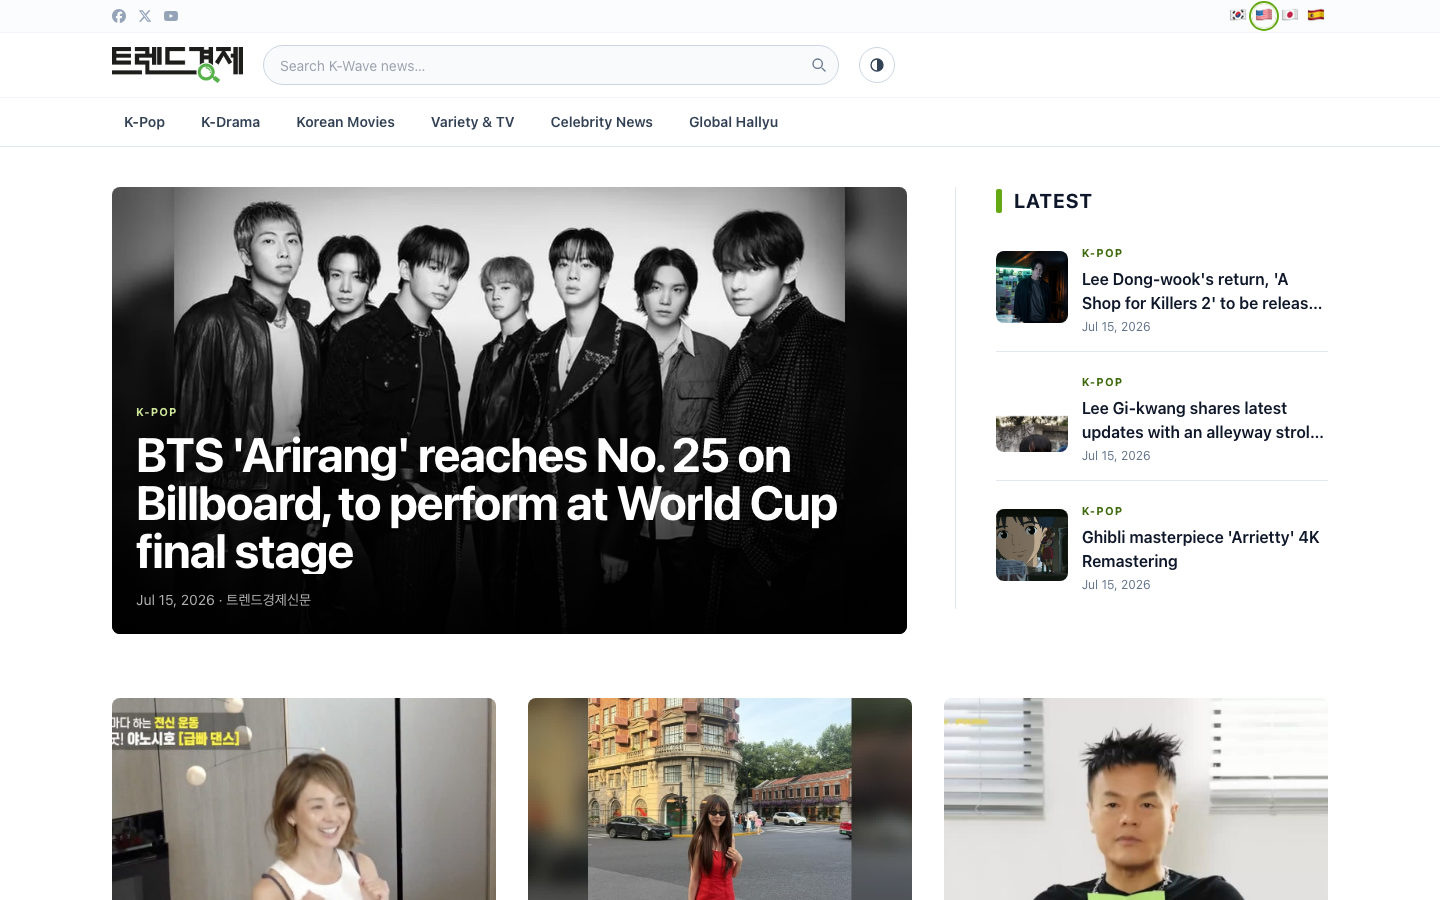Select the US English flag
Image resolution: width=1440 pixels, height=900 pixels.
tap(1264, 15)
